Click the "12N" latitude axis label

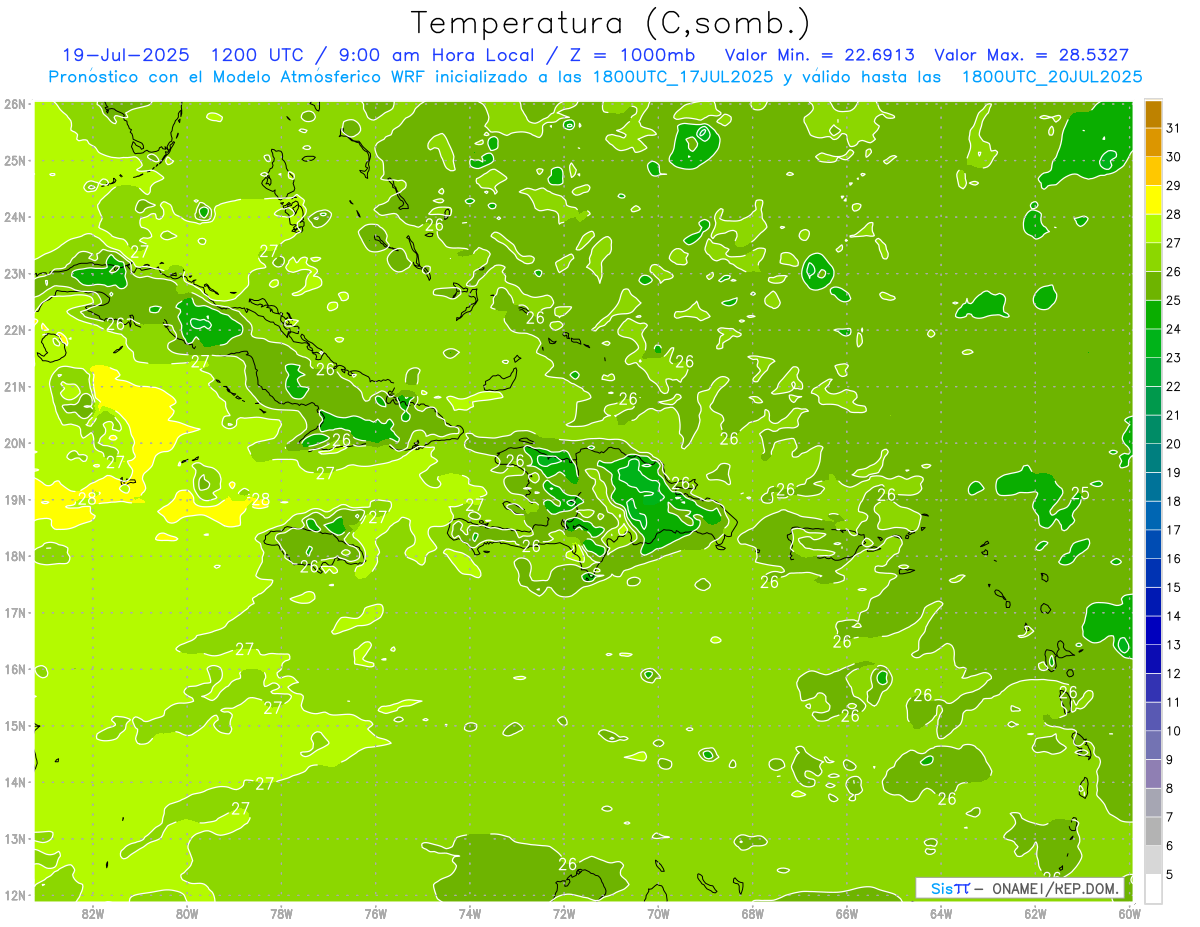(14, 895)
